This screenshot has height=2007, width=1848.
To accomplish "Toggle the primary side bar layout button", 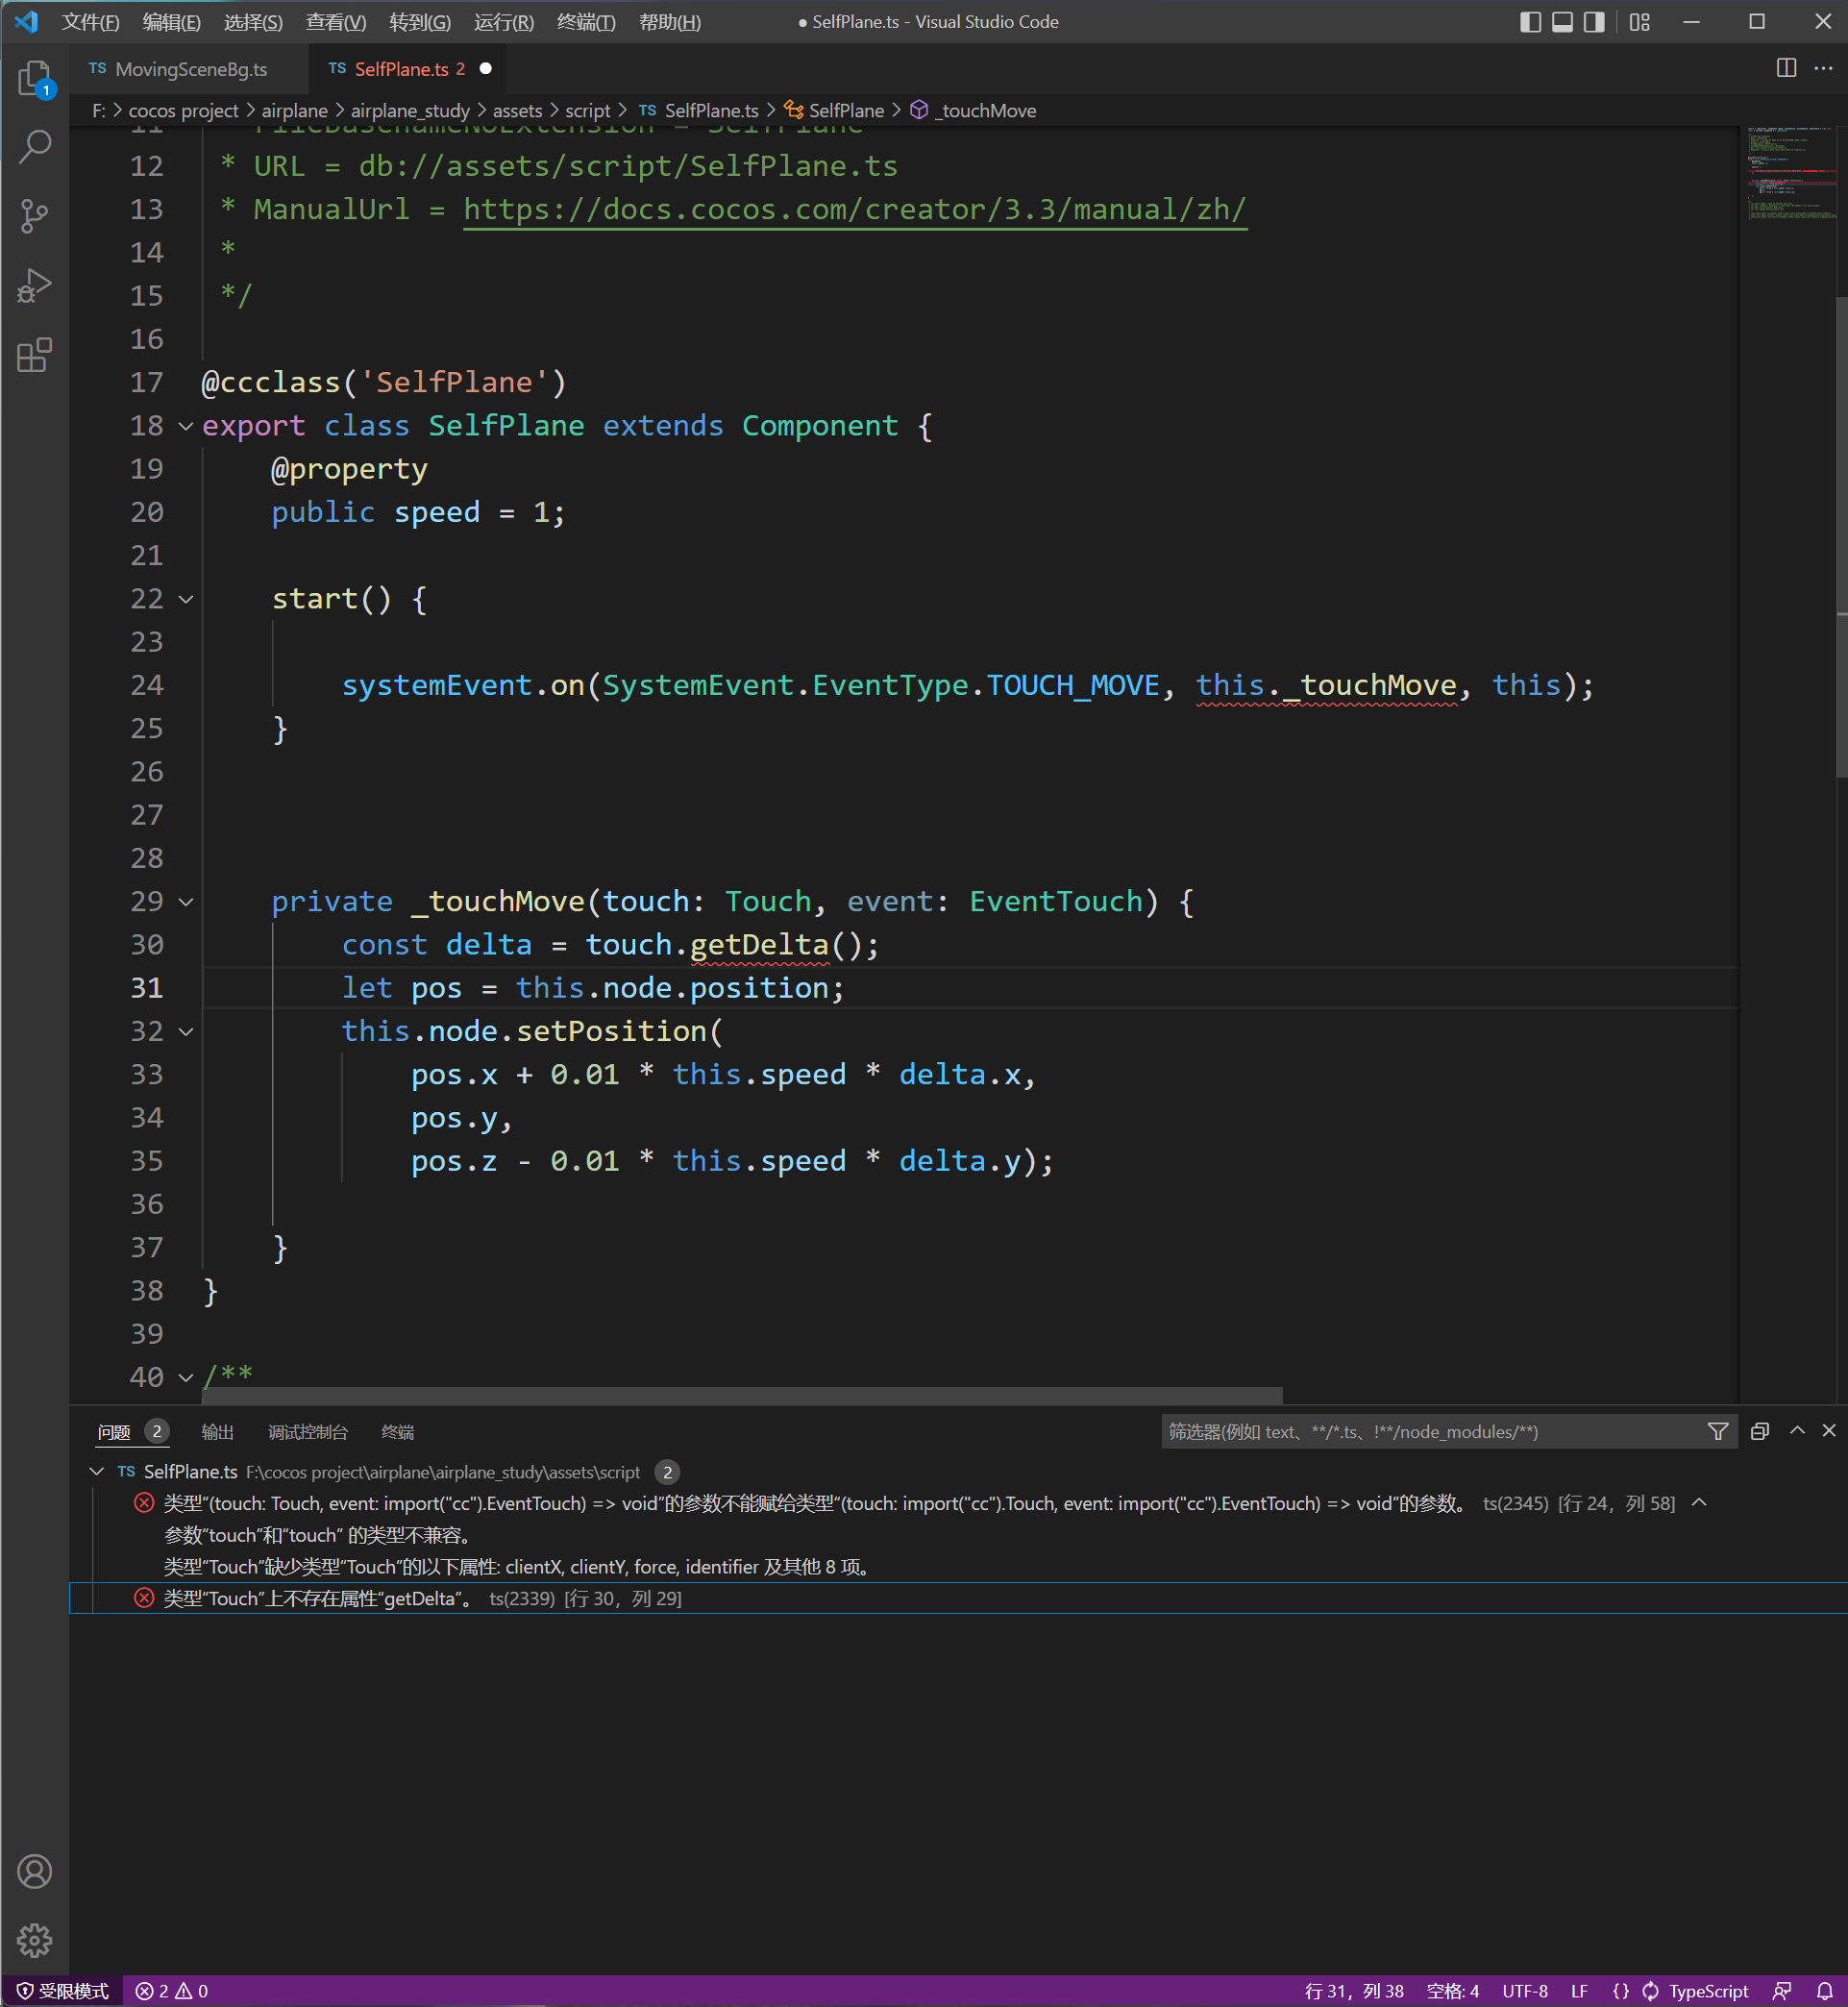I will 1530,22.
